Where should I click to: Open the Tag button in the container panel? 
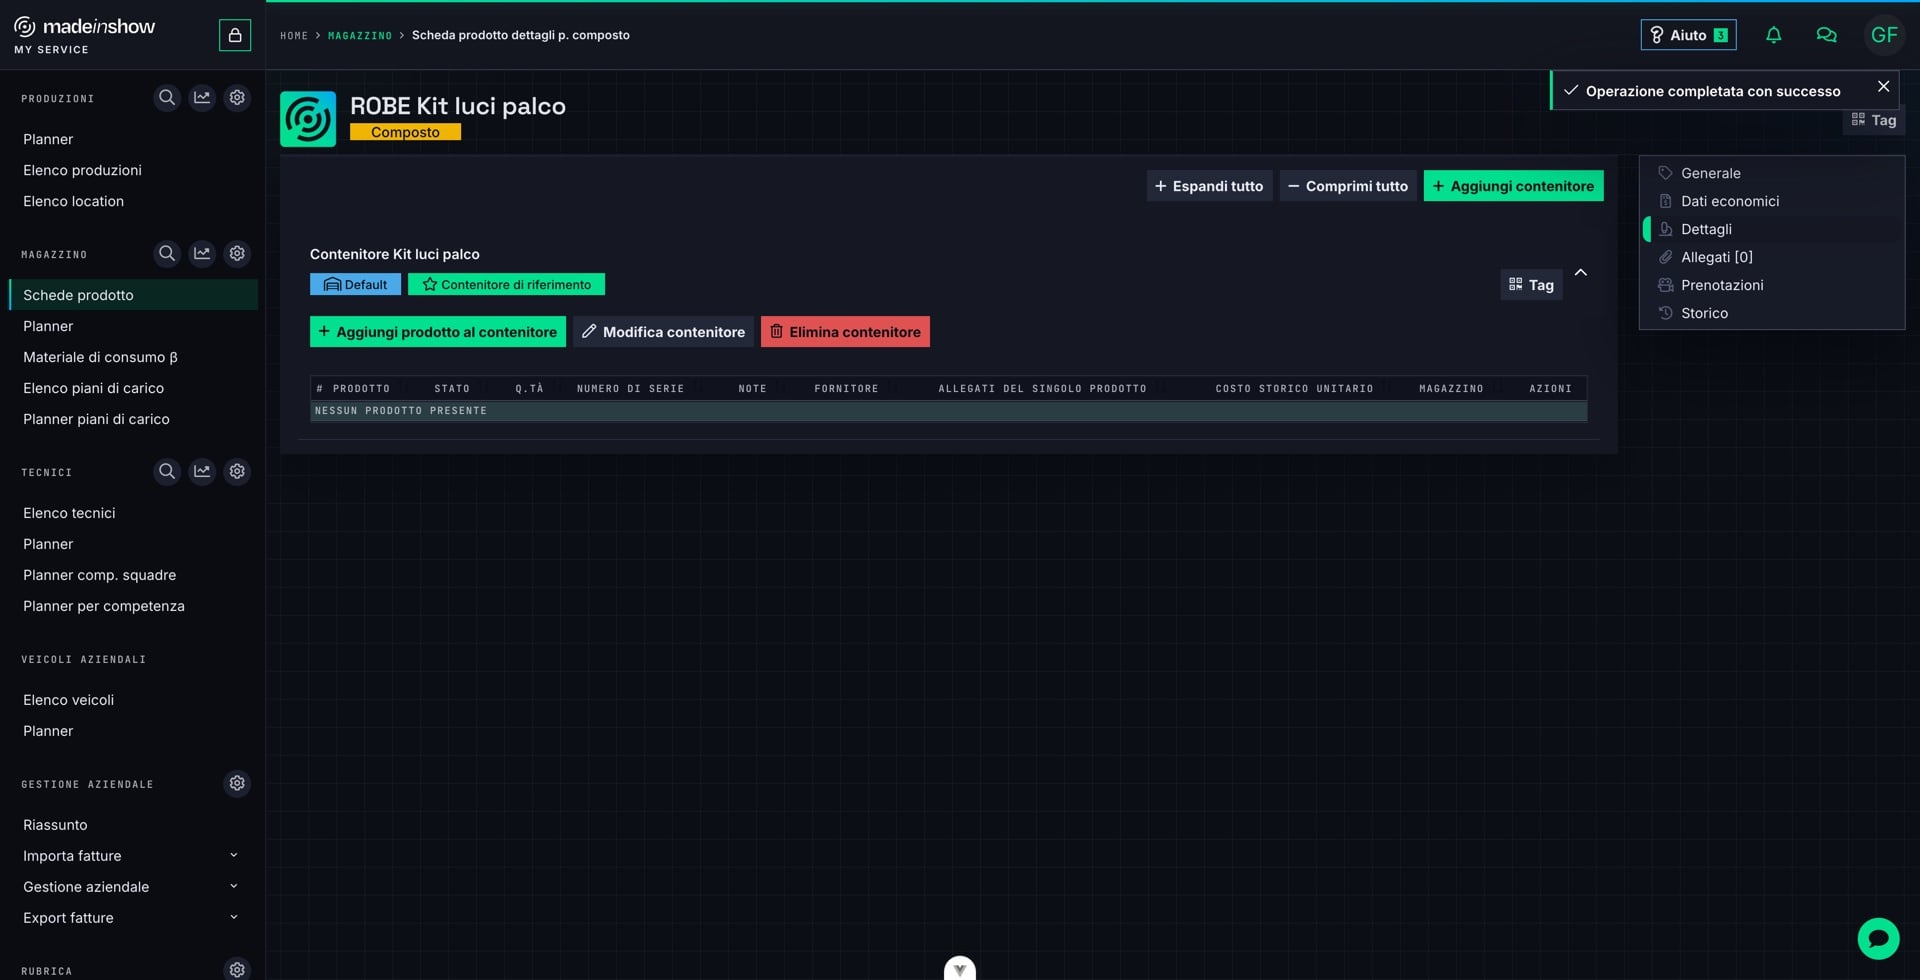click(x=1531, y=285)
